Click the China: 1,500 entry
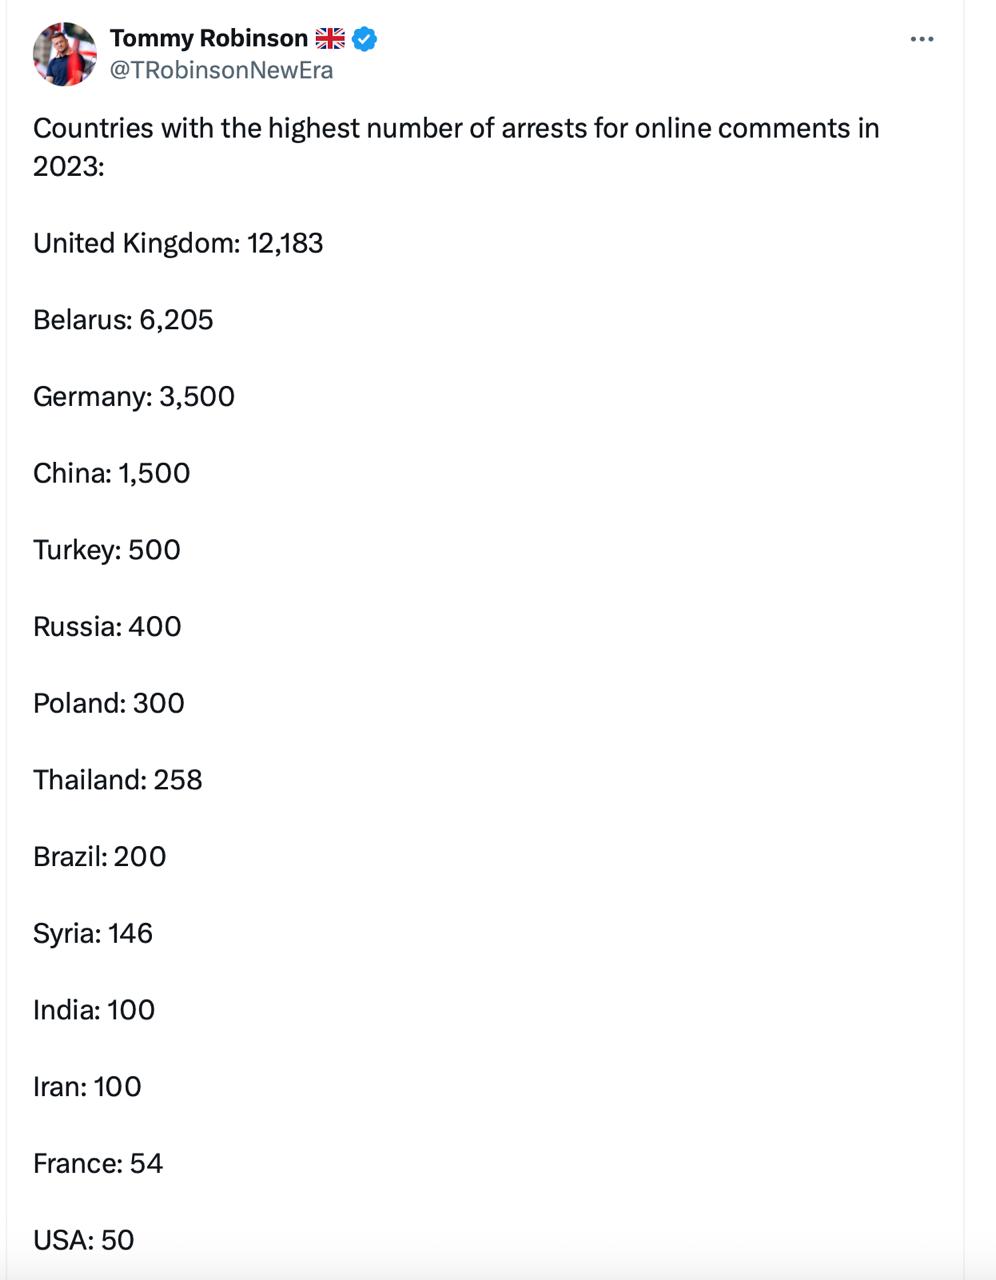 pos(112,473)
